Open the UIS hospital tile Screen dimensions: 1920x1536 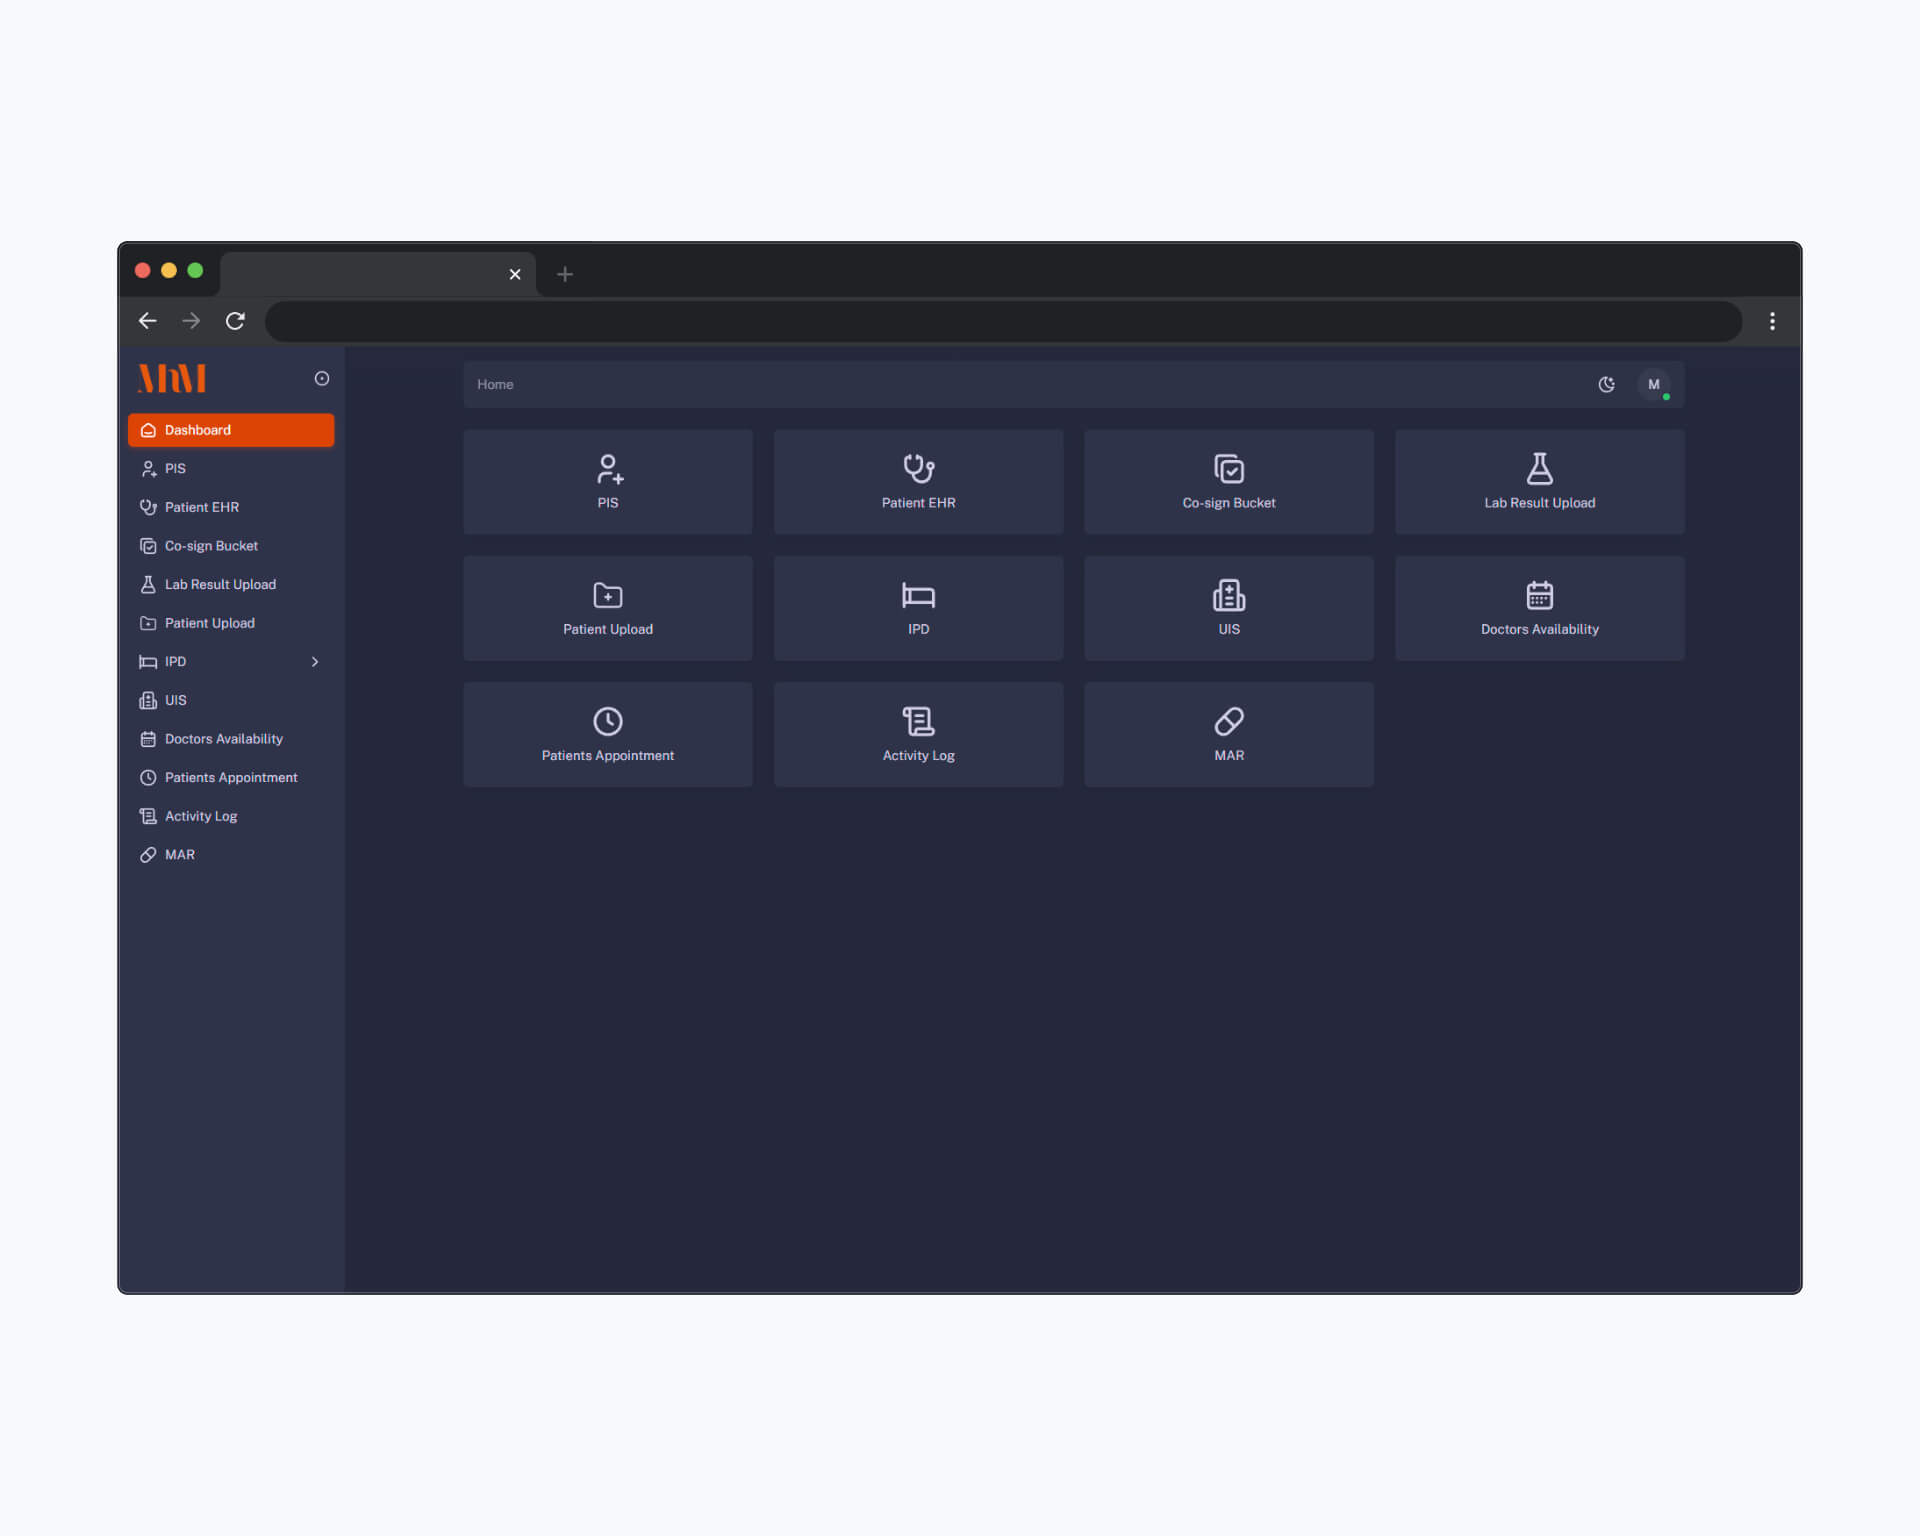click(x=1228, y=607)
